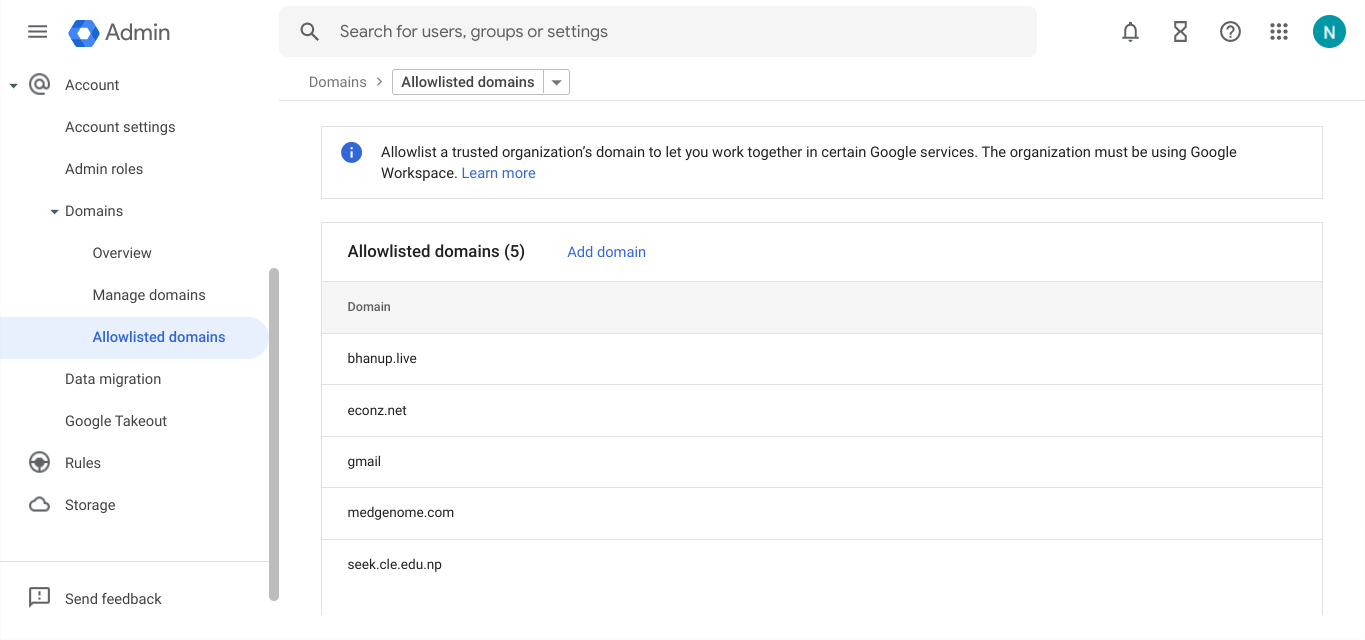Click the Account sidebar label
1365x640 pixels.
[92, 85]
